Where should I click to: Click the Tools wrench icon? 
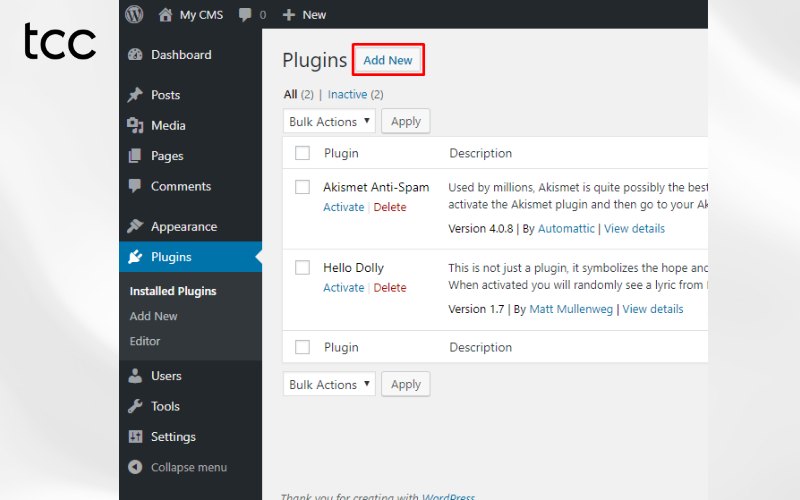(x=135, y=406)
